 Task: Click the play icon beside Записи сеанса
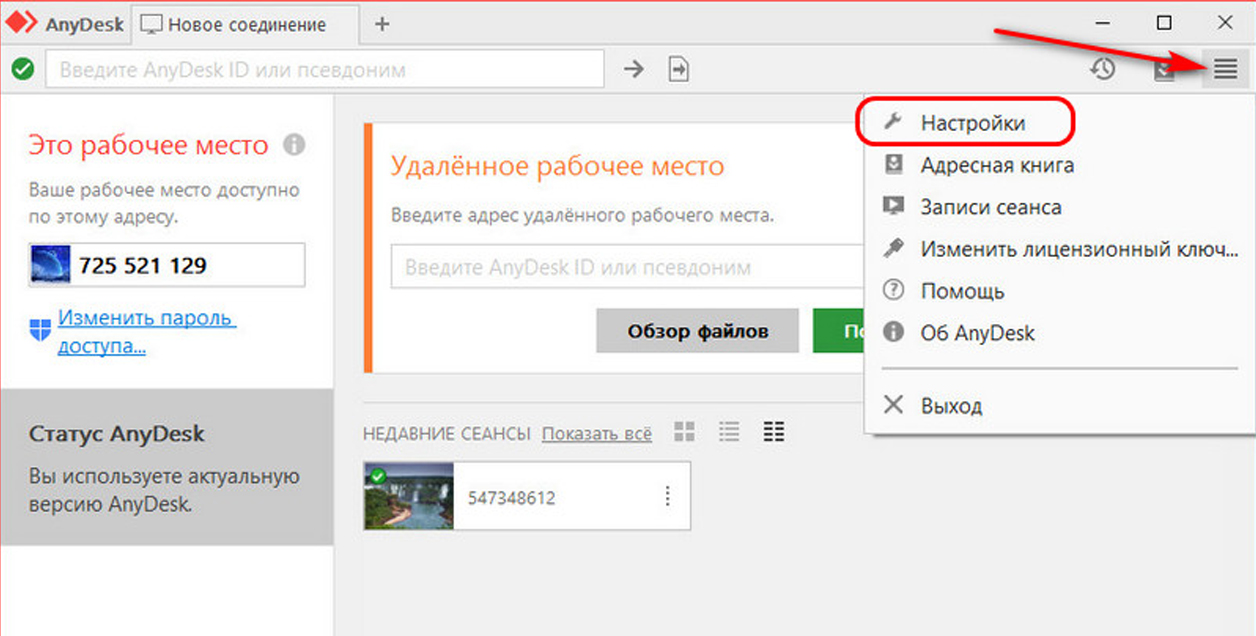(893, 206)
